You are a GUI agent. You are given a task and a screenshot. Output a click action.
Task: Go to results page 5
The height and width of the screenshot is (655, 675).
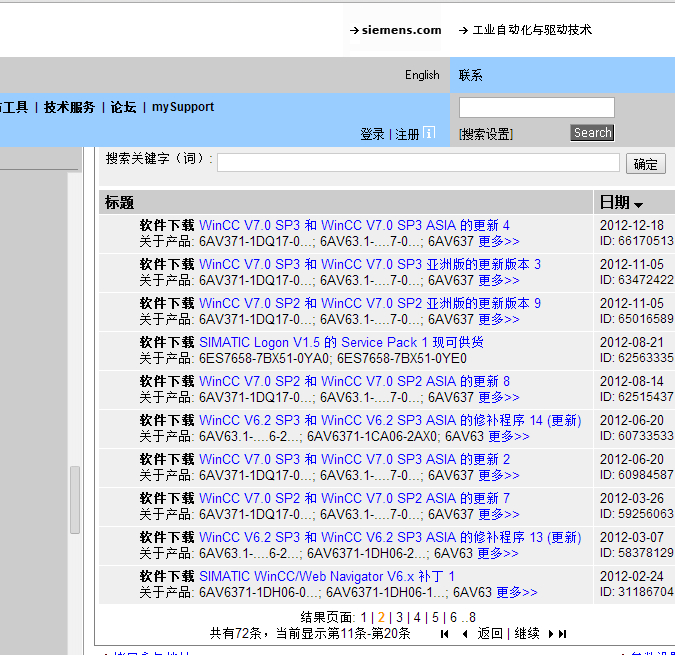point(435,618)
